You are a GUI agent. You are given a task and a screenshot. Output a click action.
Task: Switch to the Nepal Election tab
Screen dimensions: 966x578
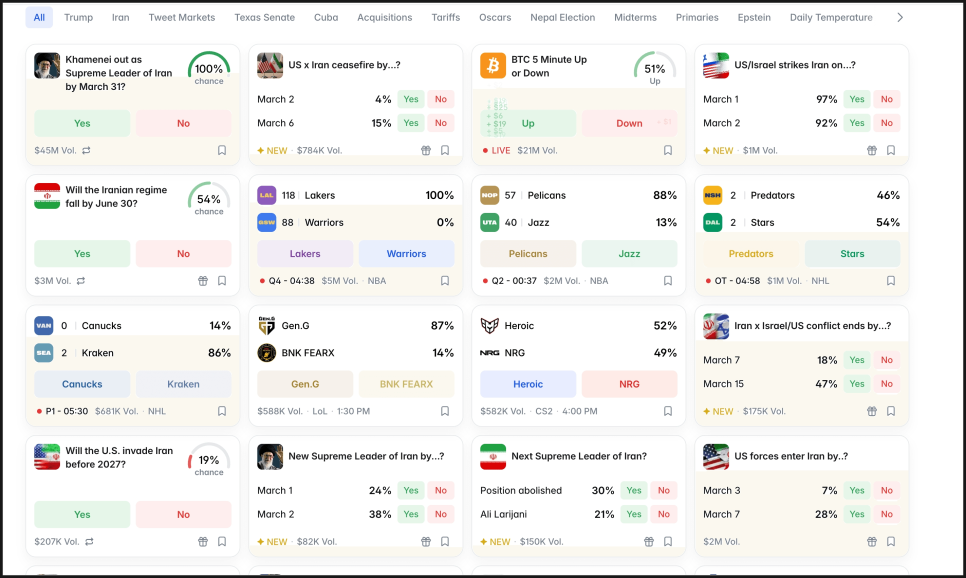click(x=562, y=17)
